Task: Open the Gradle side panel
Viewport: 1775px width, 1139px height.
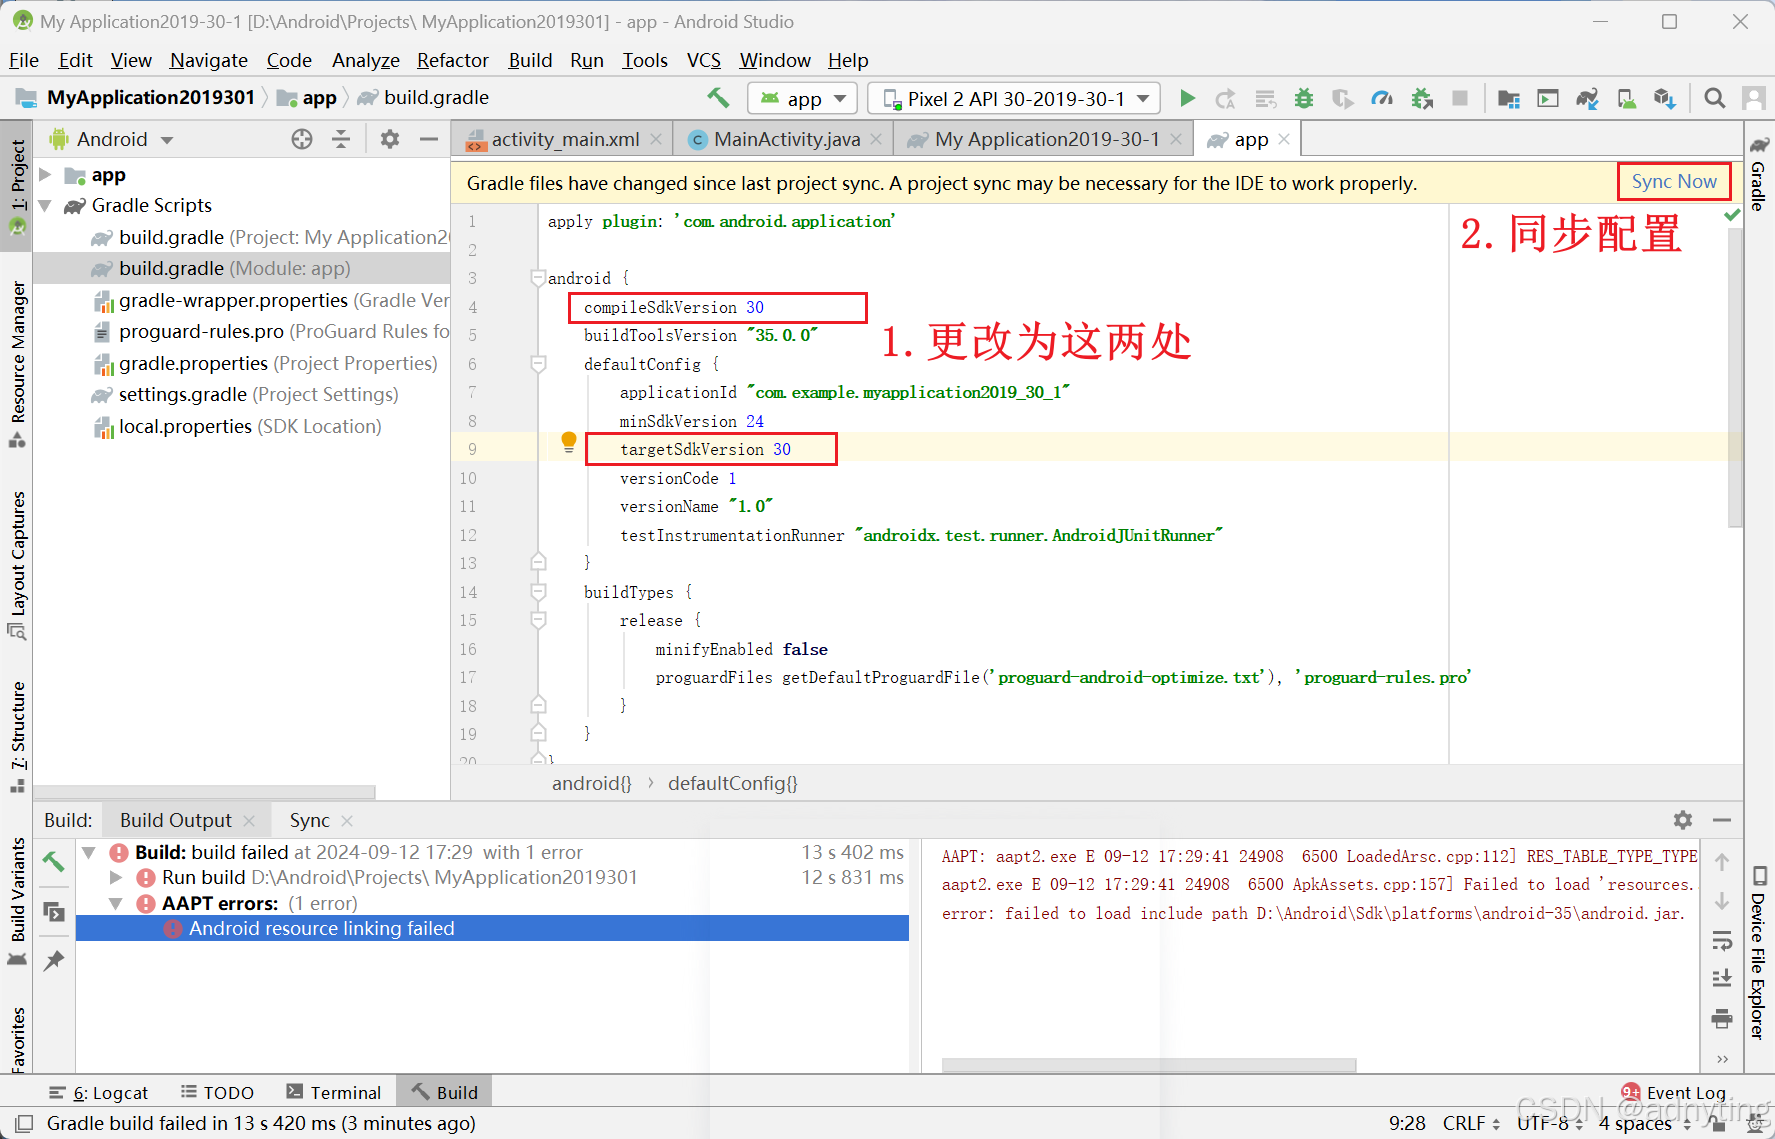Action: point(1758,174)
